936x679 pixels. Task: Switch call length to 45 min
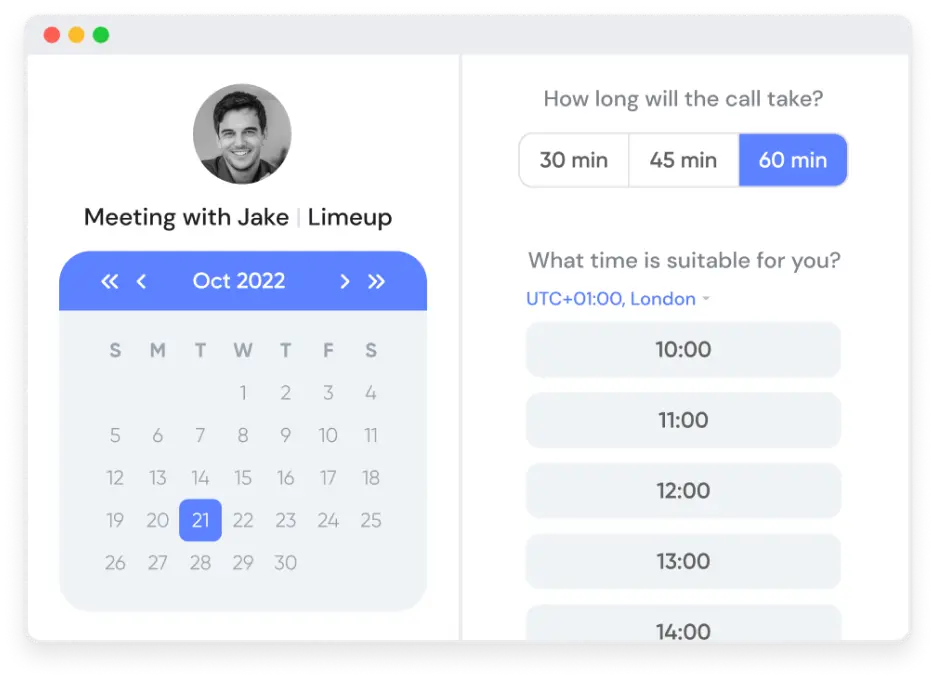coord(683,159)
